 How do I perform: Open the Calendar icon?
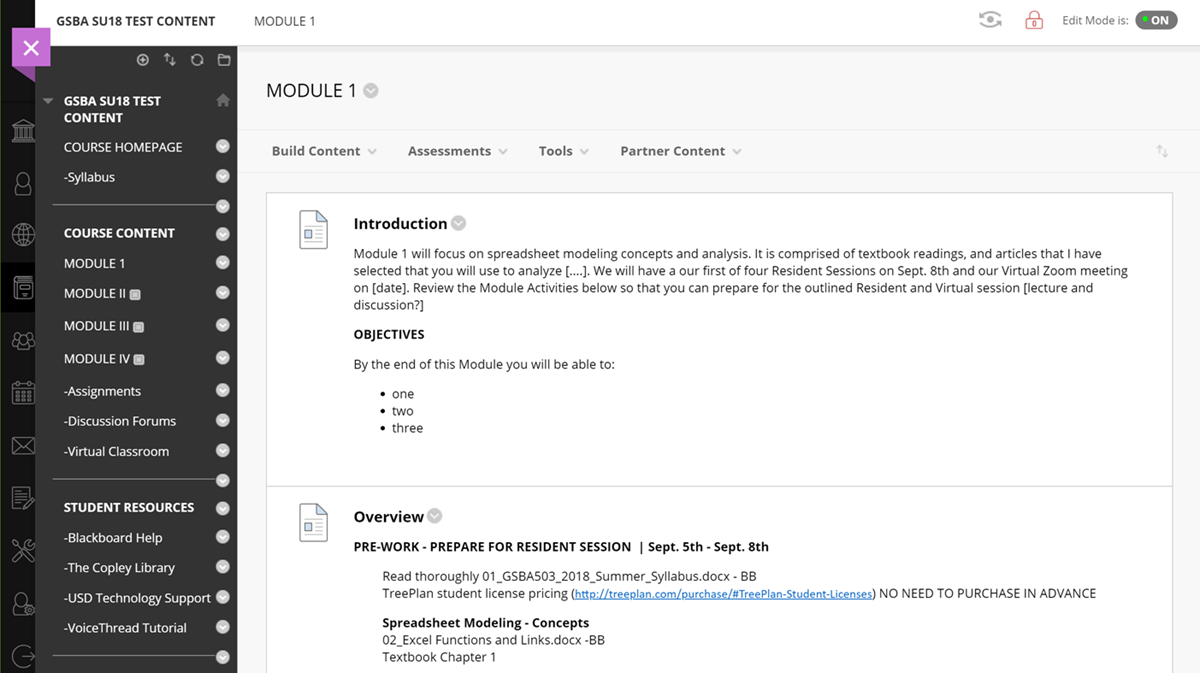point(22,392)
